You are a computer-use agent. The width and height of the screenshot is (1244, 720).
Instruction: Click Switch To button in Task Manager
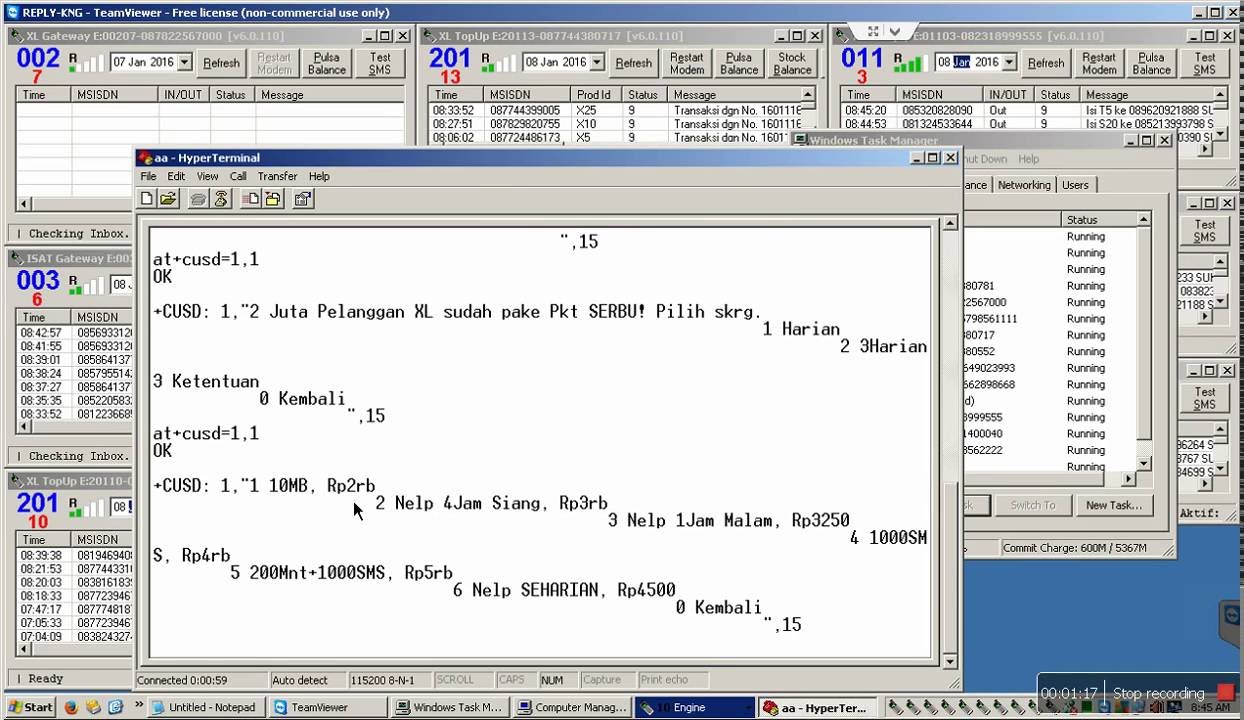point(1032,505)
